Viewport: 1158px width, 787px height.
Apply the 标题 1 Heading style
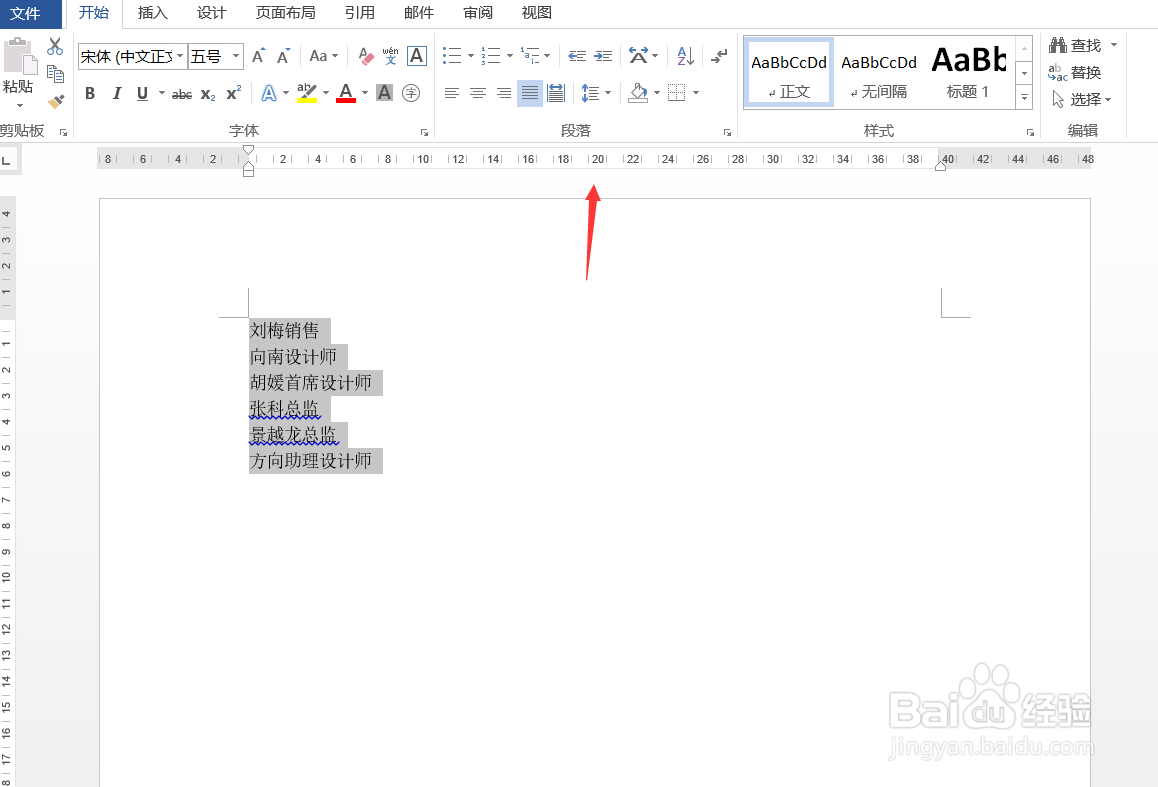969,73
